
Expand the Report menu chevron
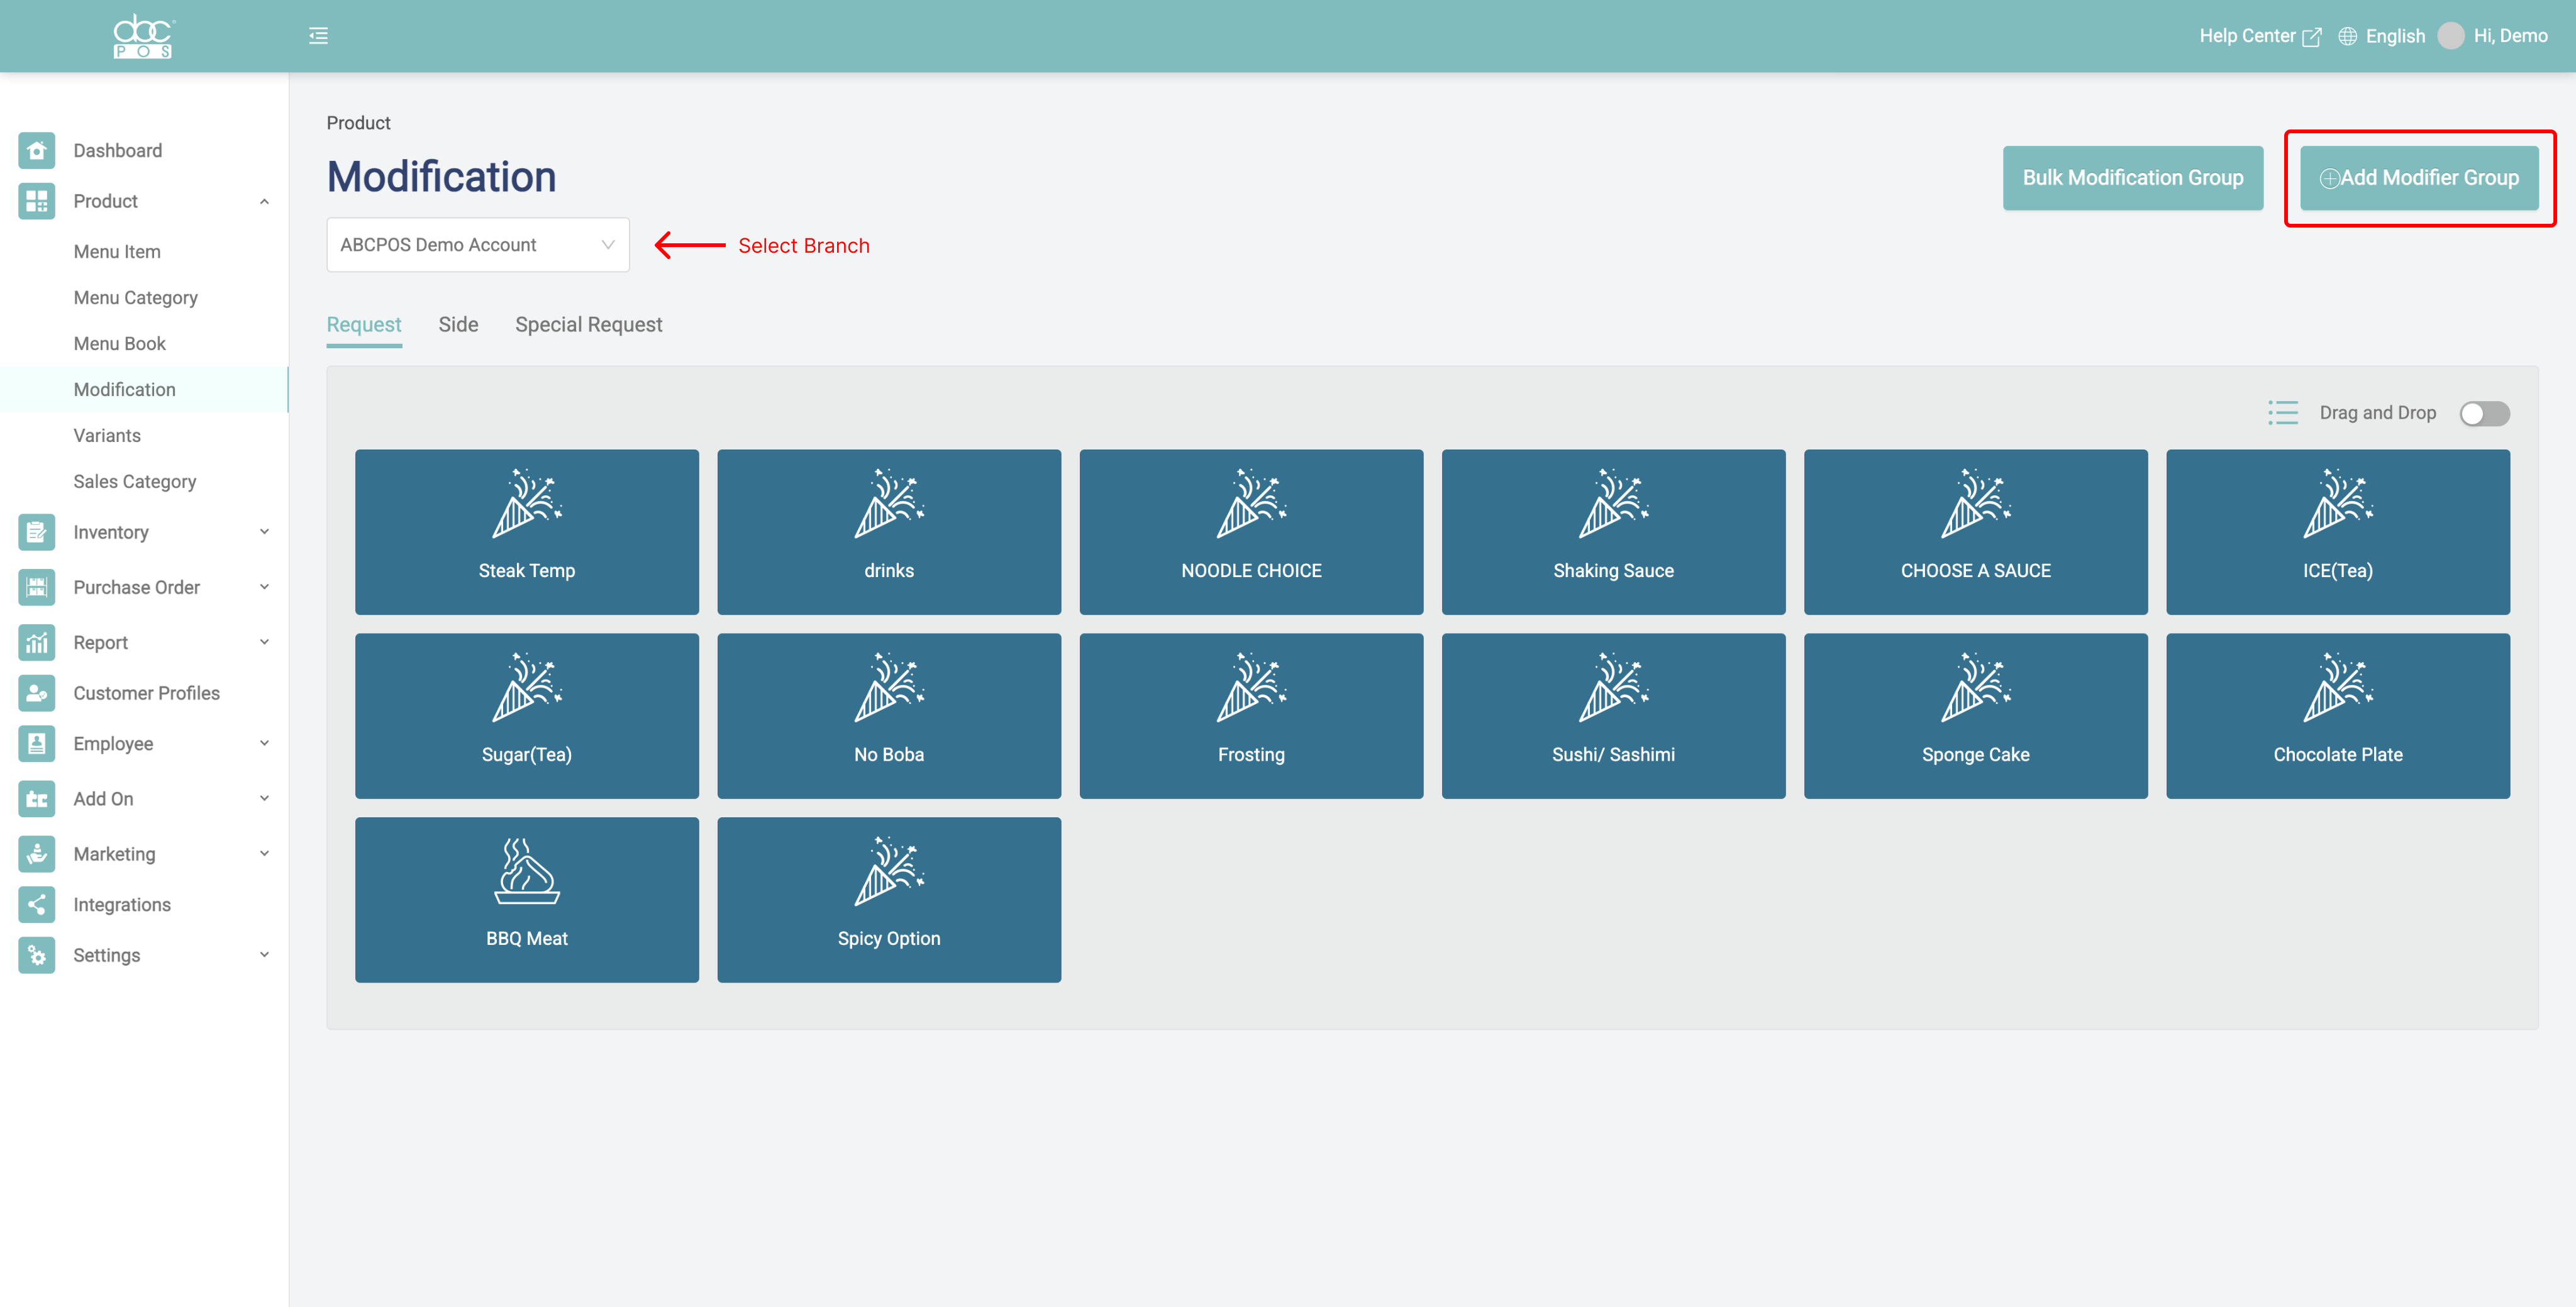coord(264,642)
